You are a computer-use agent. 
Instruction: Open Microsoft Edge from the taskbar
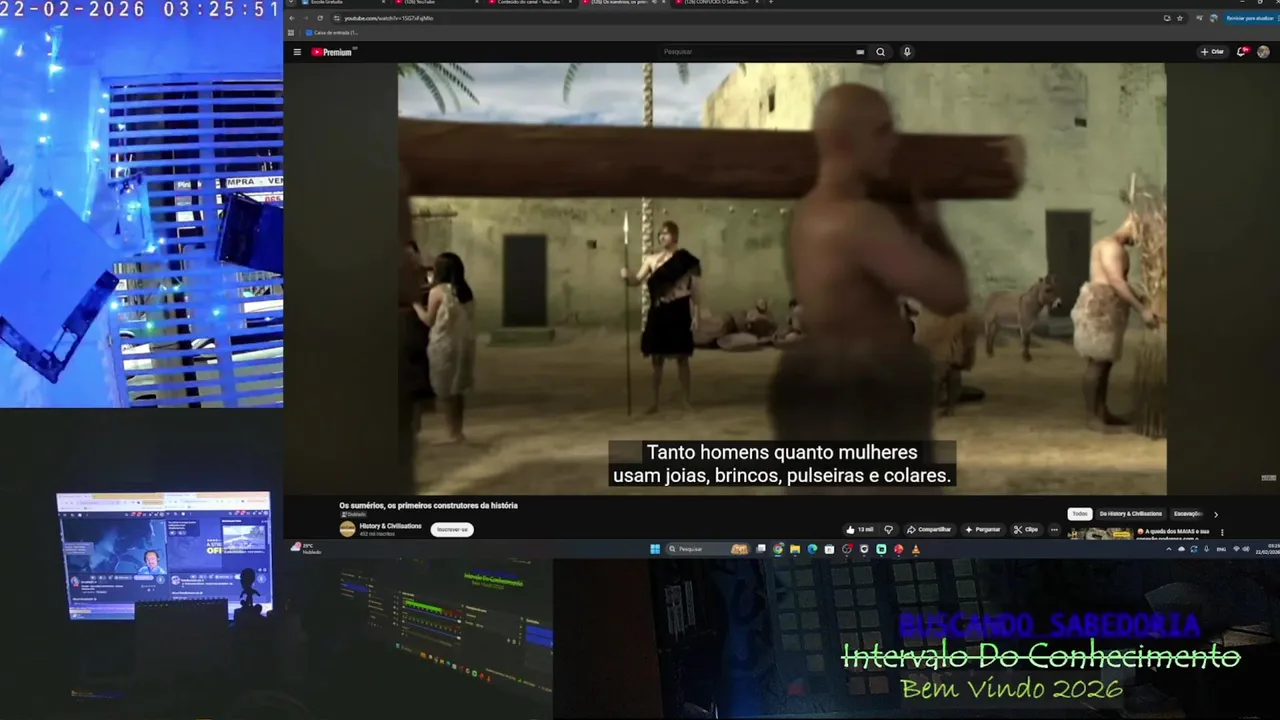812,549
